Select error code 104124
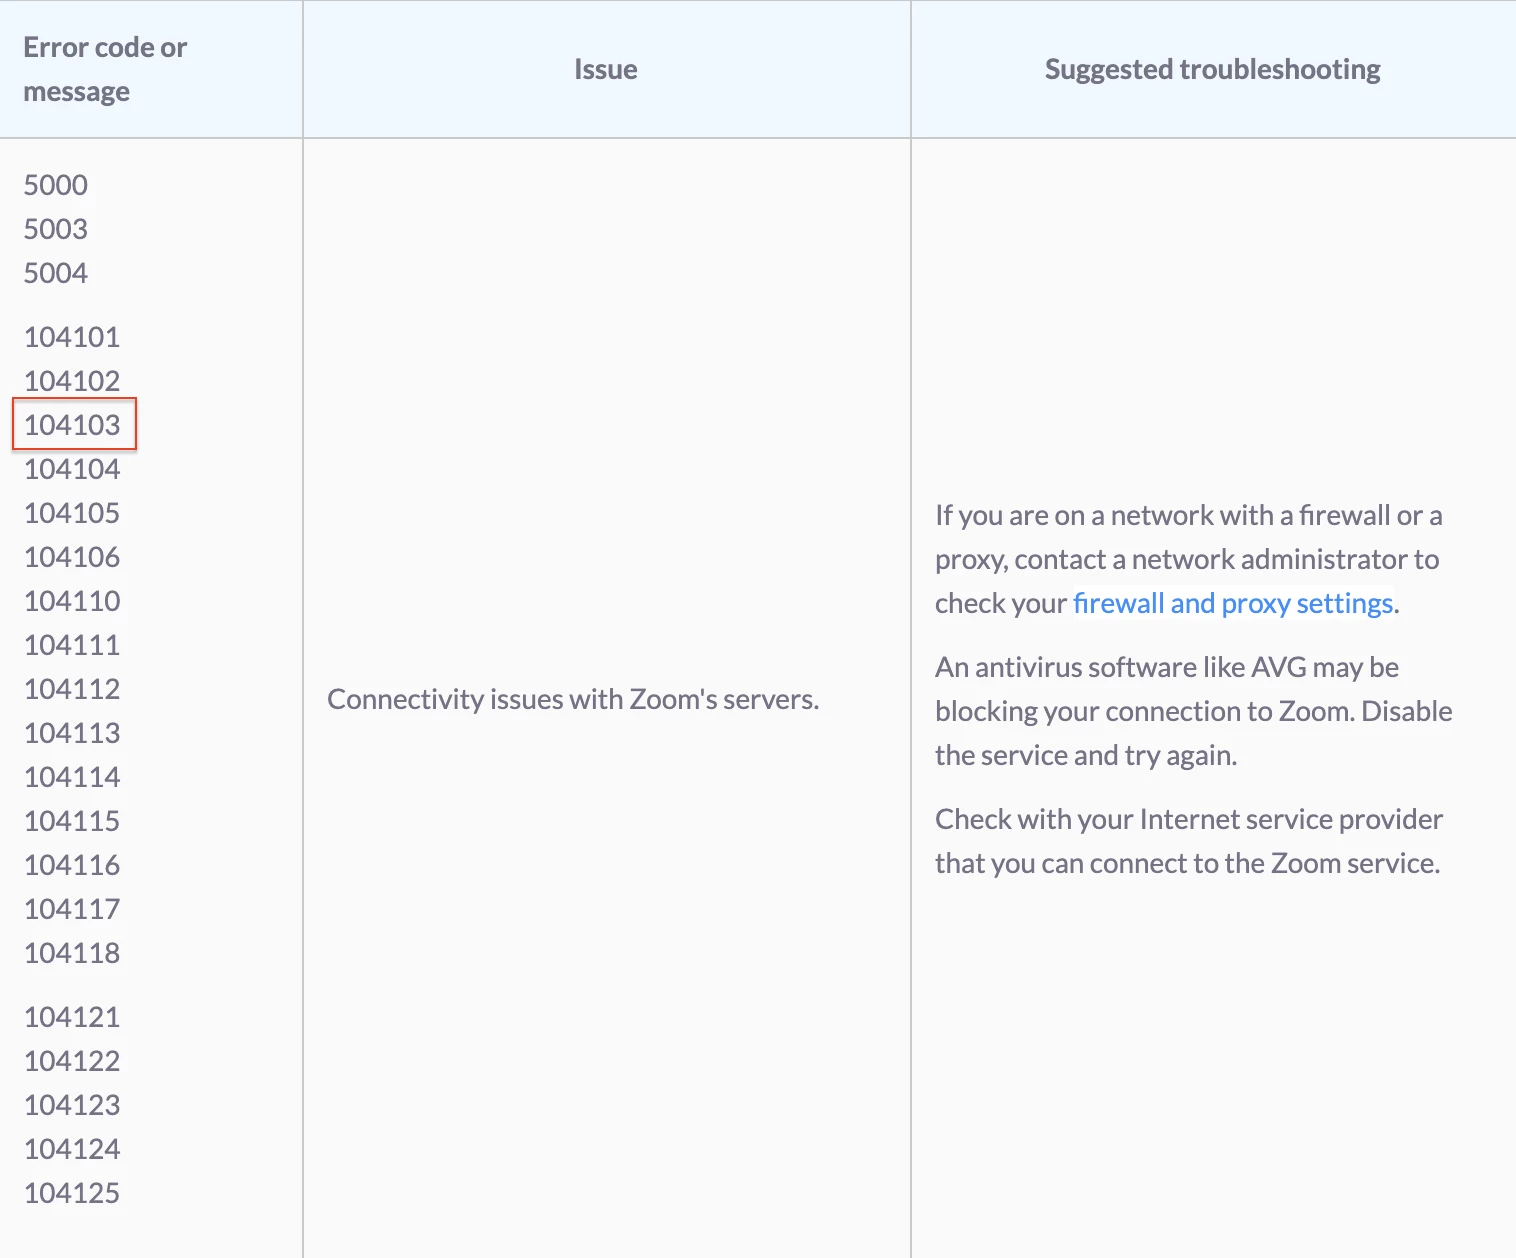This screenshot has width=1516, height=1258. tap(72, 1149)
